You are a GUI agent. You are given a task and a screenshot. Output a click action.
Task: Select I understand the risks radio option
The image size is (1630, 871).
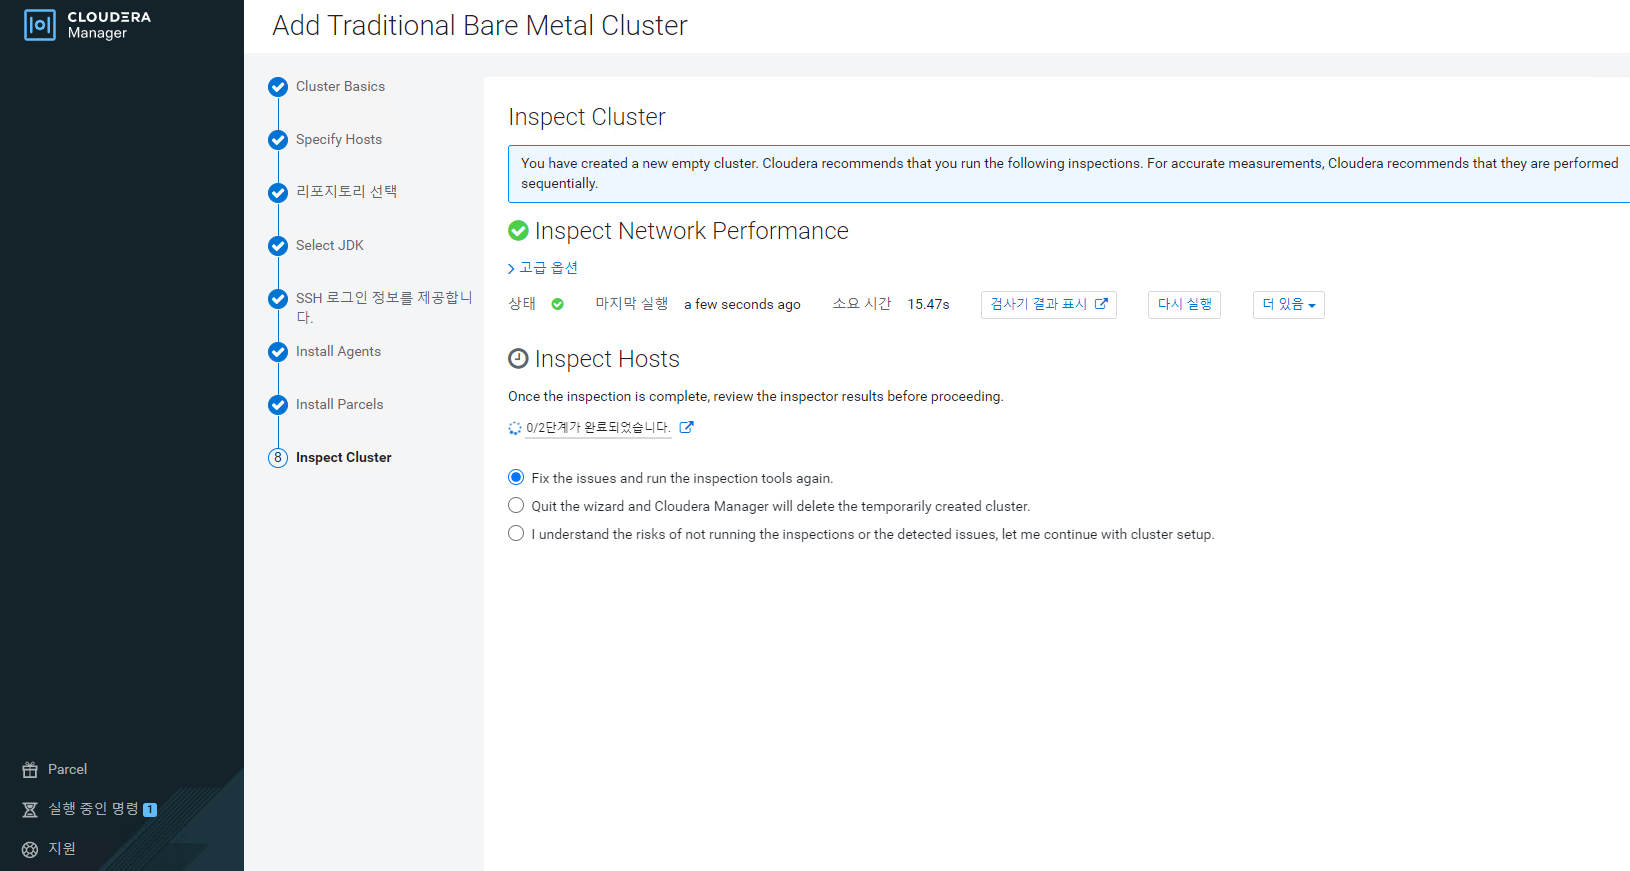(x=516, y=533)
